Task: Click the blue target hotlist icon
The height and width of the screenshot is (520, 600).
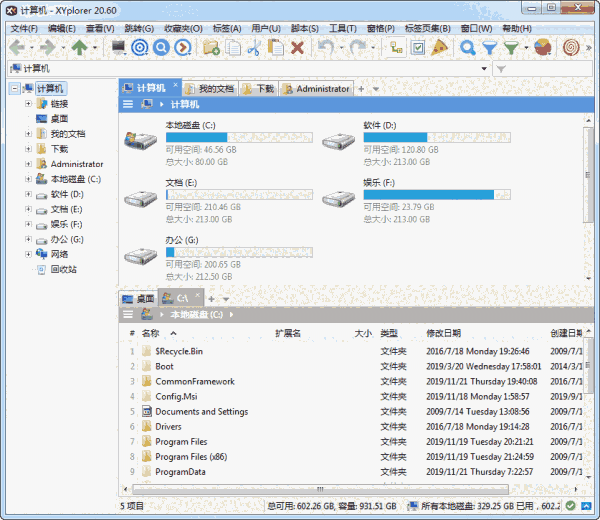Action: tap(140, 47)
